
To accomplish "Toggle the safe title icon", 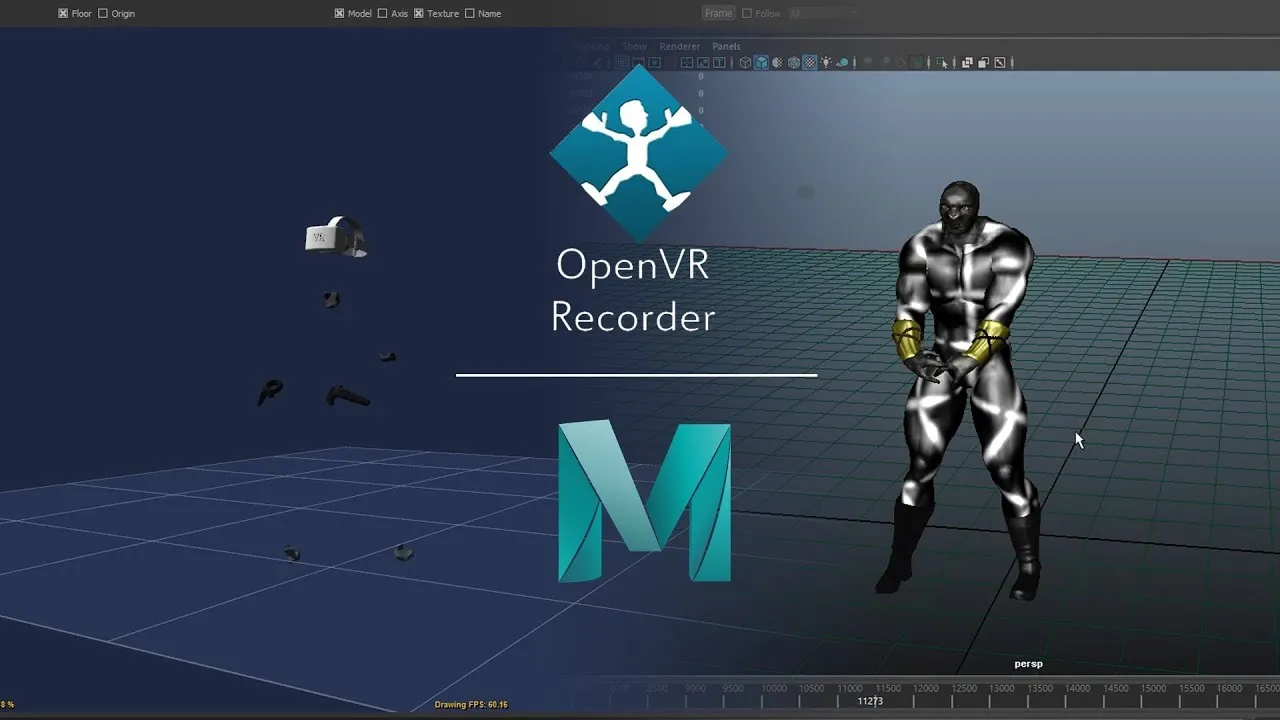I will tap(719, 62).
